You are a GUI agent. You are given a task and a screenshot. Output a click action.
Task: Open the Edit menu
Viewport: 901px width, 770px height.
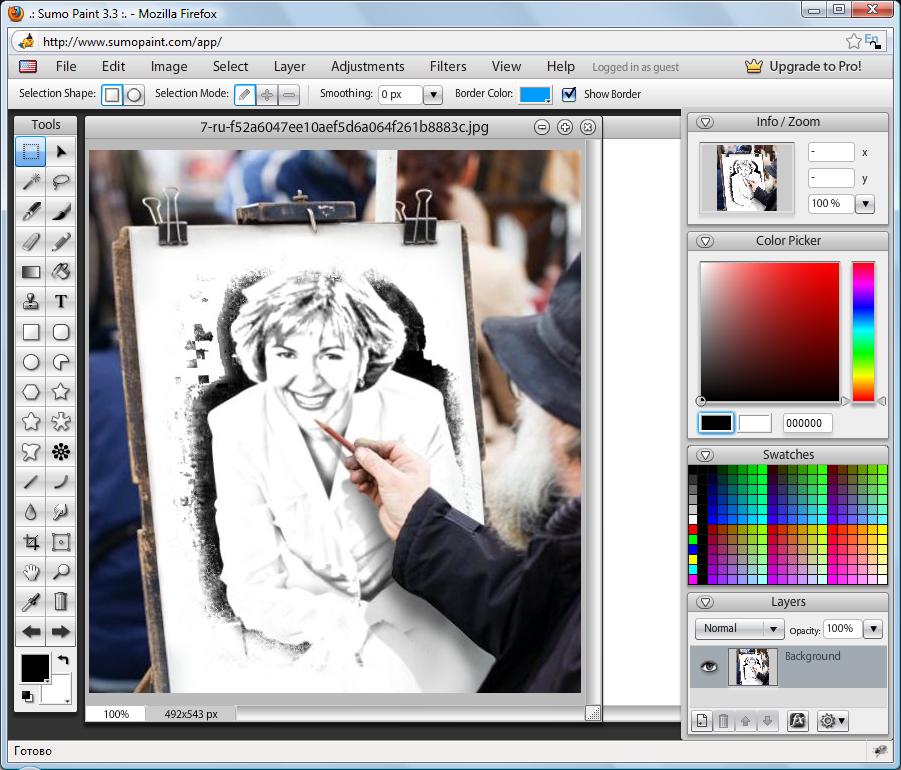113,67
